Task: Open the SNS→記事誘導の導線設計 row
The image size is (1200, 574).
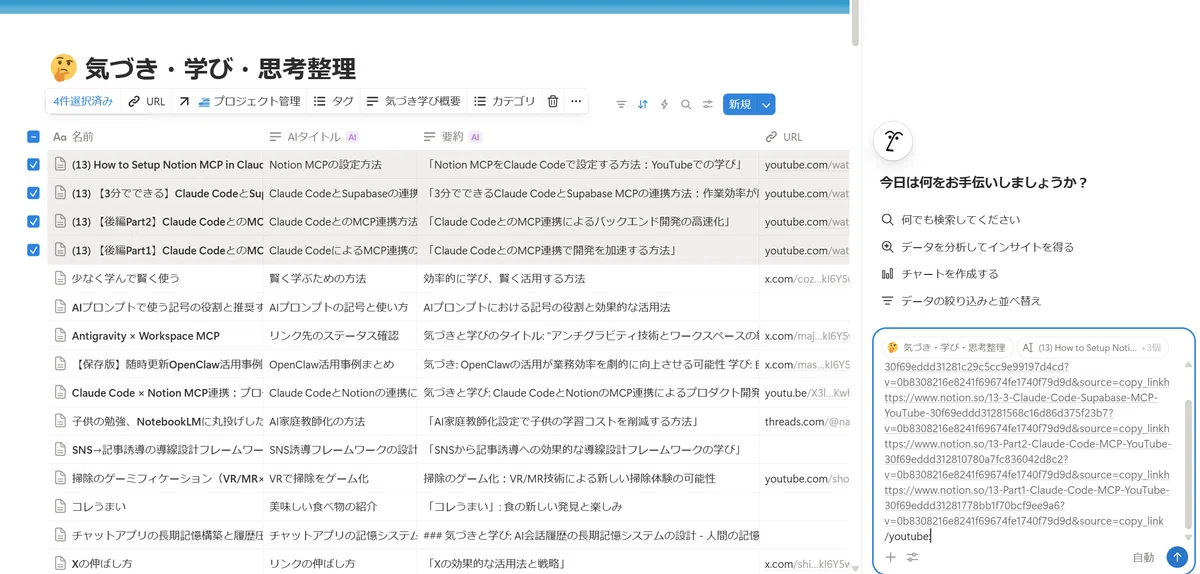Action: [167, 450]
